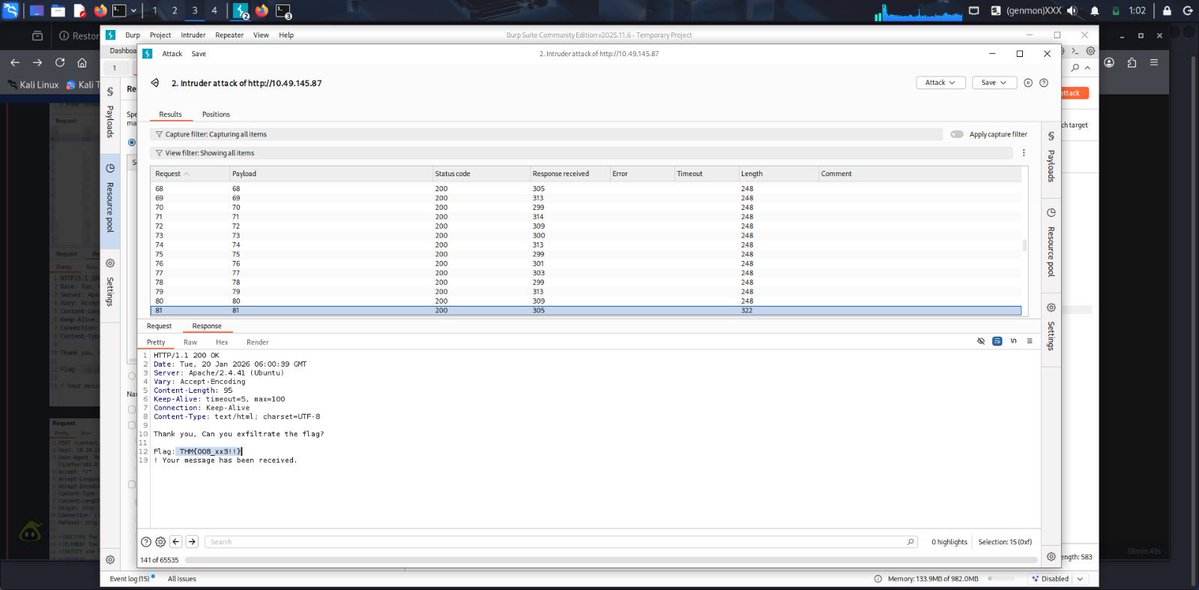
Task: Toggle hide non-printable characters eye icon
Action: (981, 341)
